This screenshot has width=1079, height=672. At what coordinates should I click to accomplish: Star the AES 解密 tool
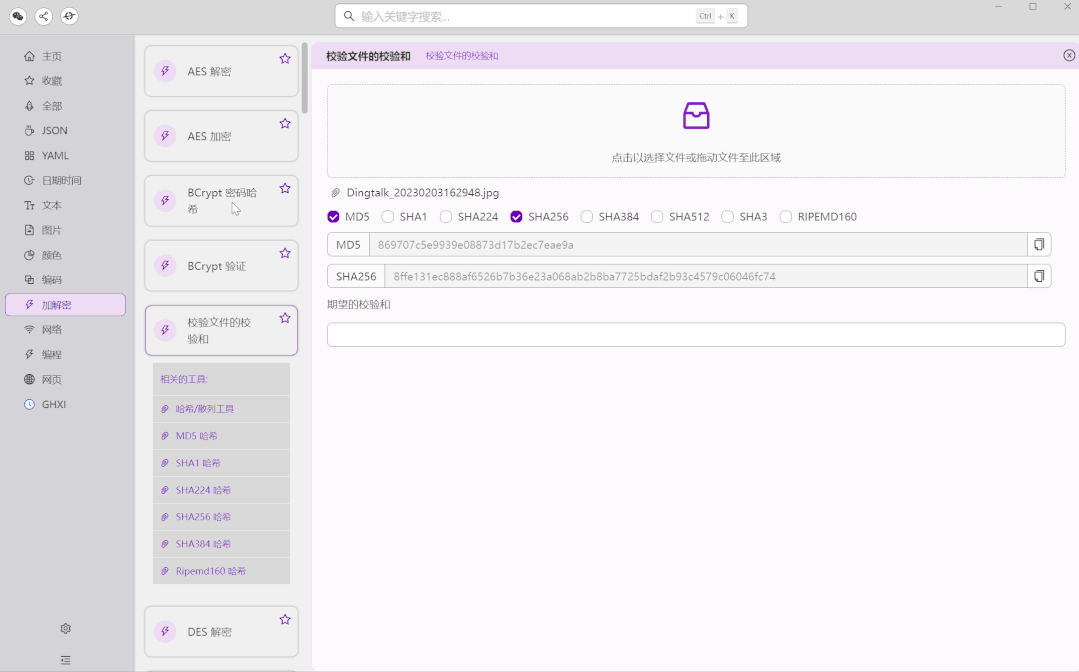tap(285, 58)
